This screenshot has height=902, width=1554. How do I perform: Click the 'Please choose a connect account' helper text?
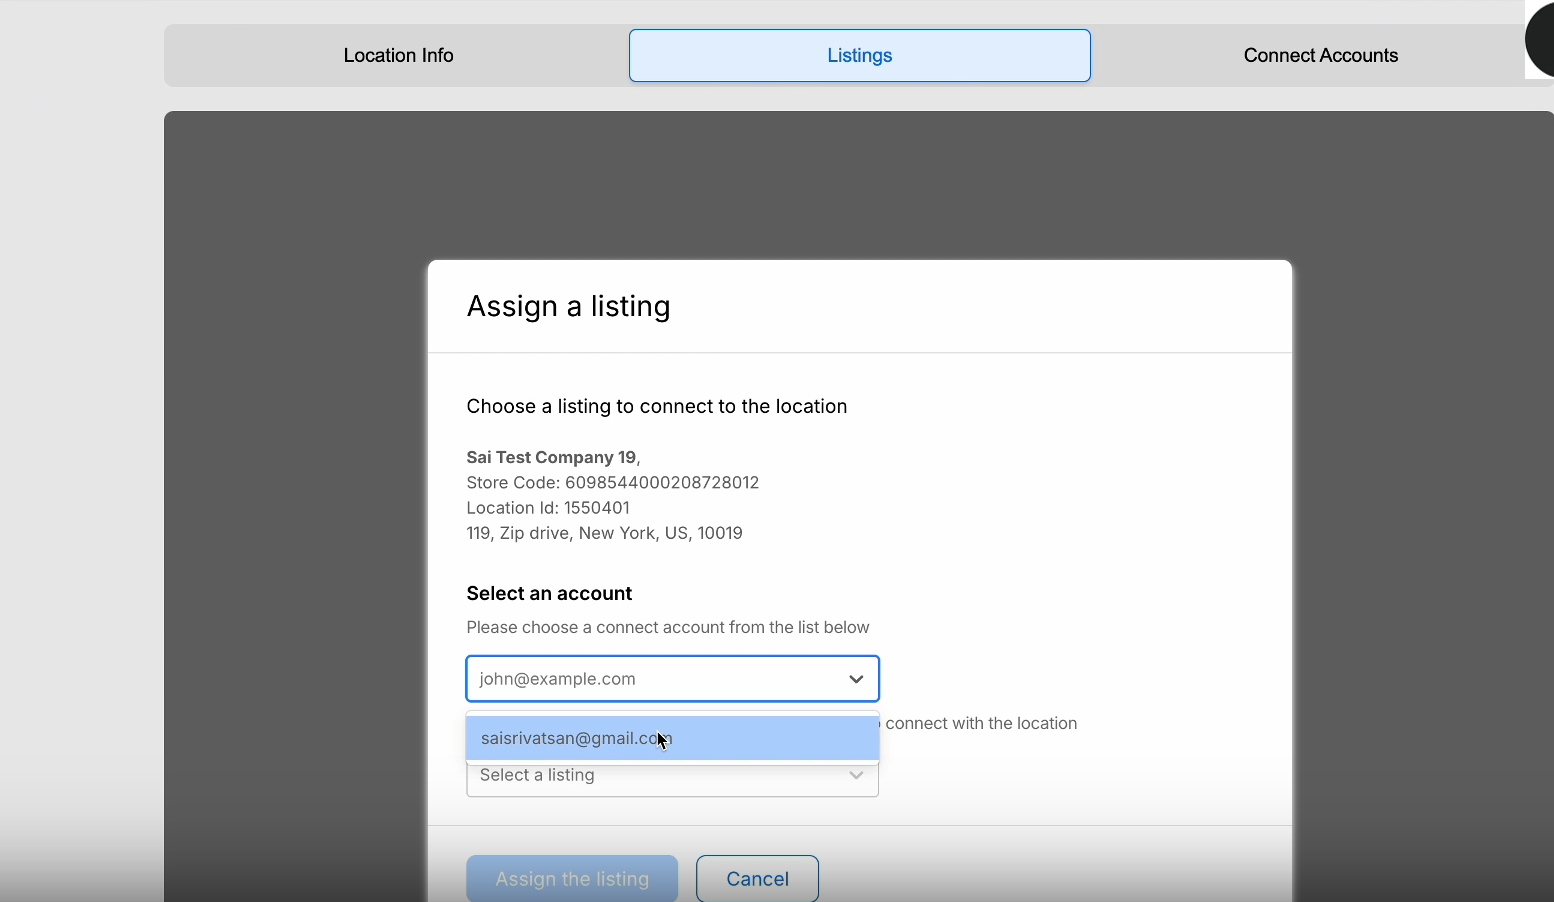[x=667, y=628]
